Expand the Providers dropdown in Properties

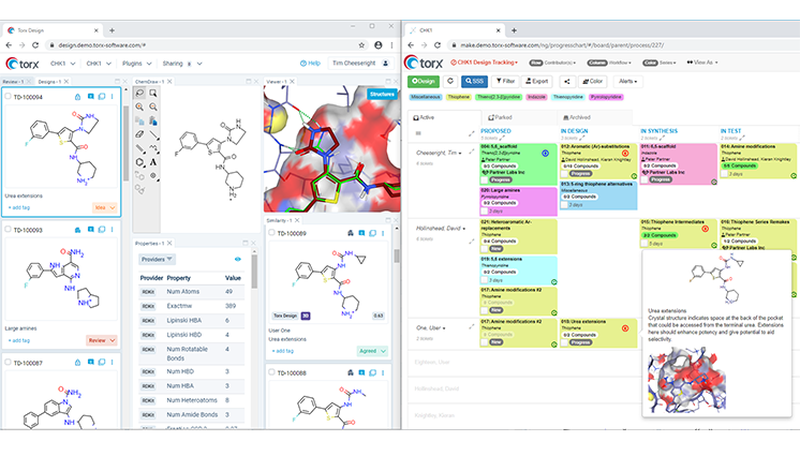156,259
